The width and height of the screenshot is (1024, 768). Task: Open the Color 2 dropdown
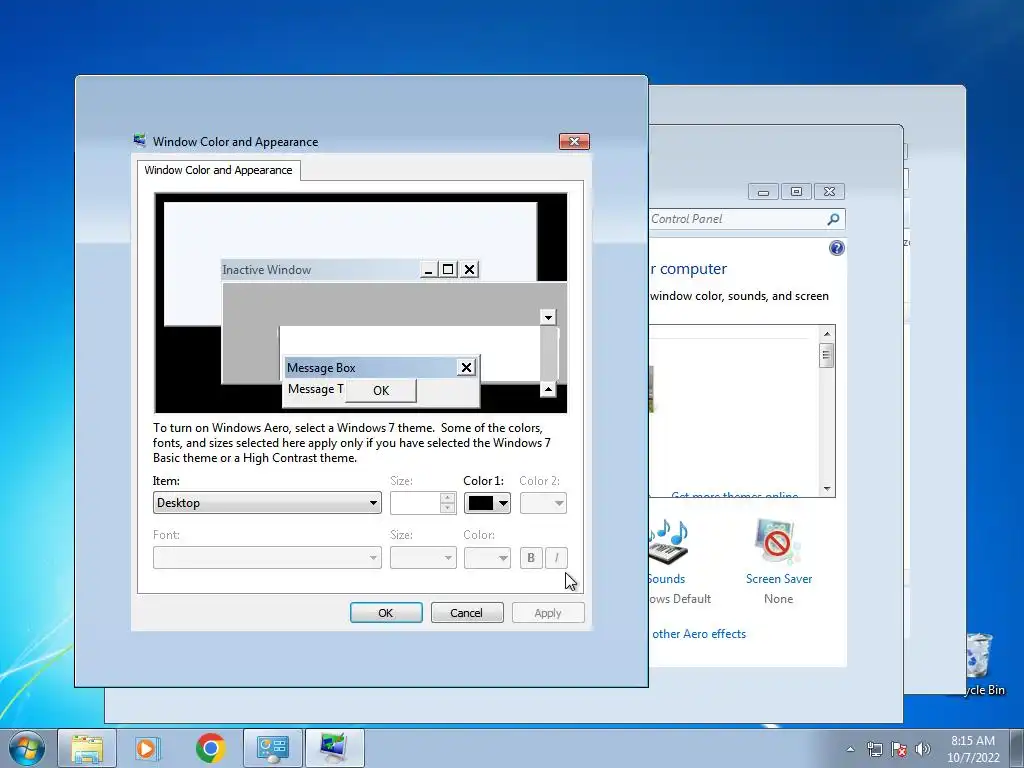coord(543,503)
